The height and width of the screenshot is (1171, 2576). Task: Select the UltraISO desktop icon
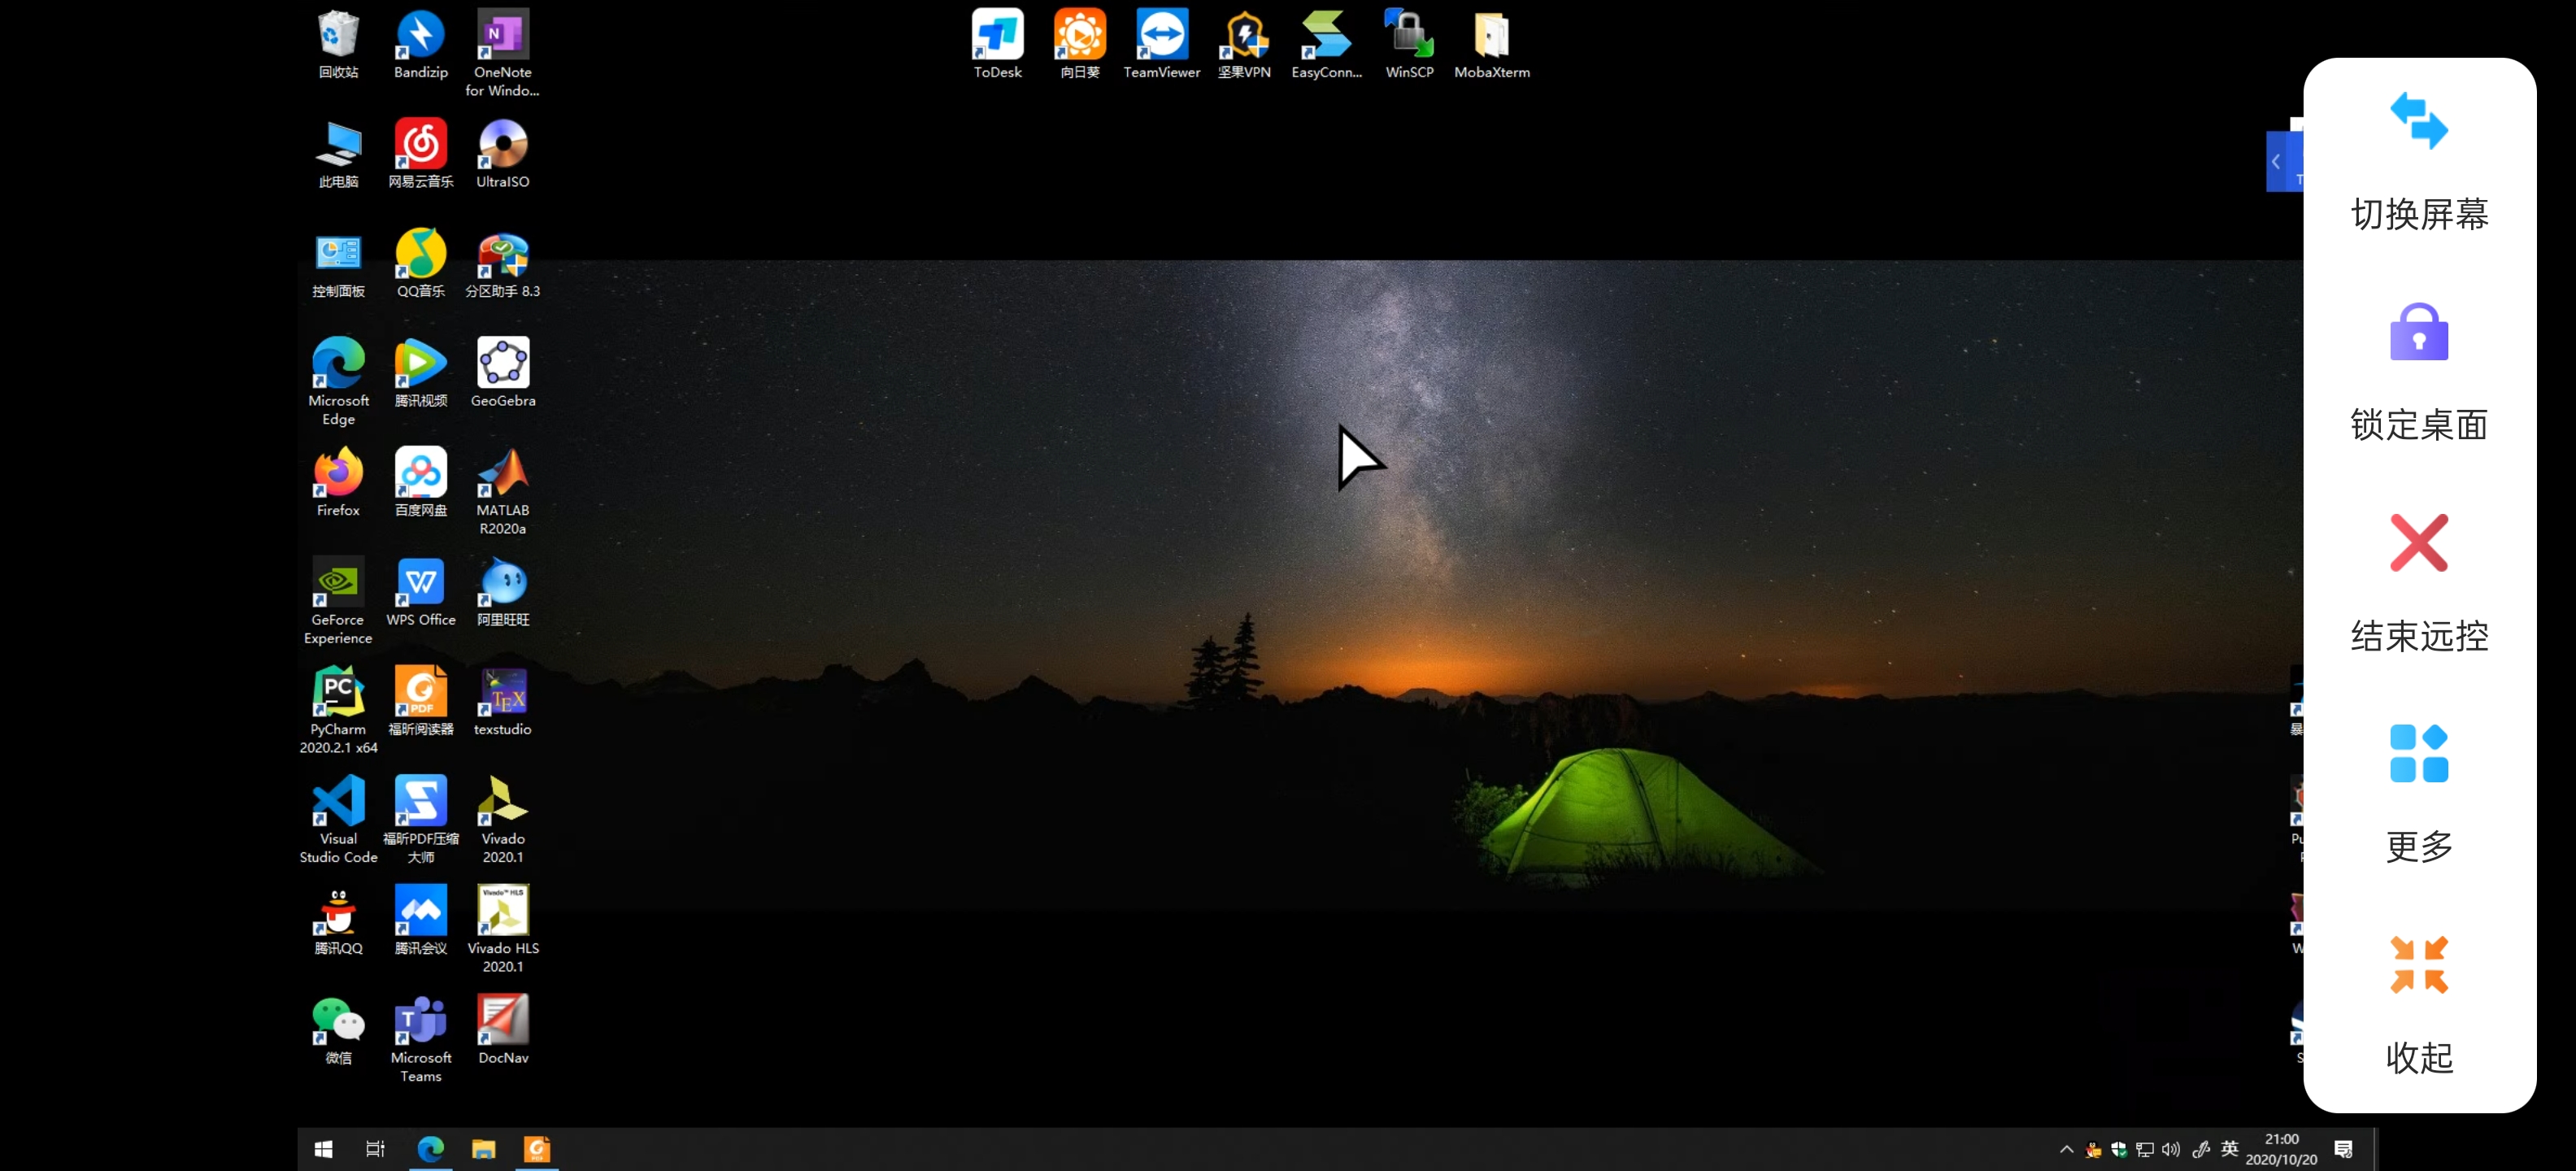[502, 154]
